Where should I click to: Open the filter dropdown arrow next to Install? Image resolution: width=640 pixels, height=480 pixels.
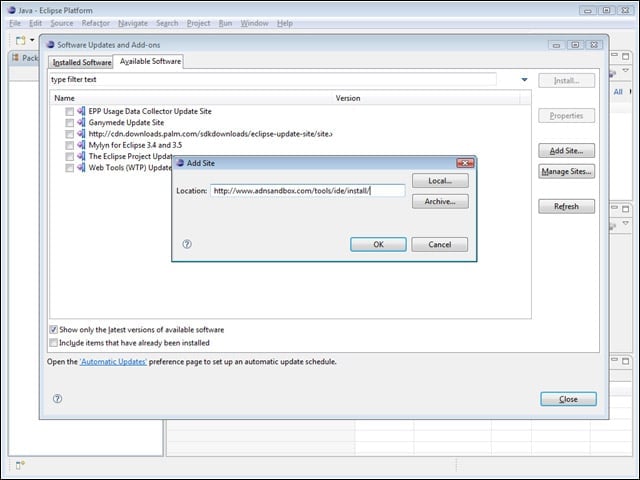point(524,80)
